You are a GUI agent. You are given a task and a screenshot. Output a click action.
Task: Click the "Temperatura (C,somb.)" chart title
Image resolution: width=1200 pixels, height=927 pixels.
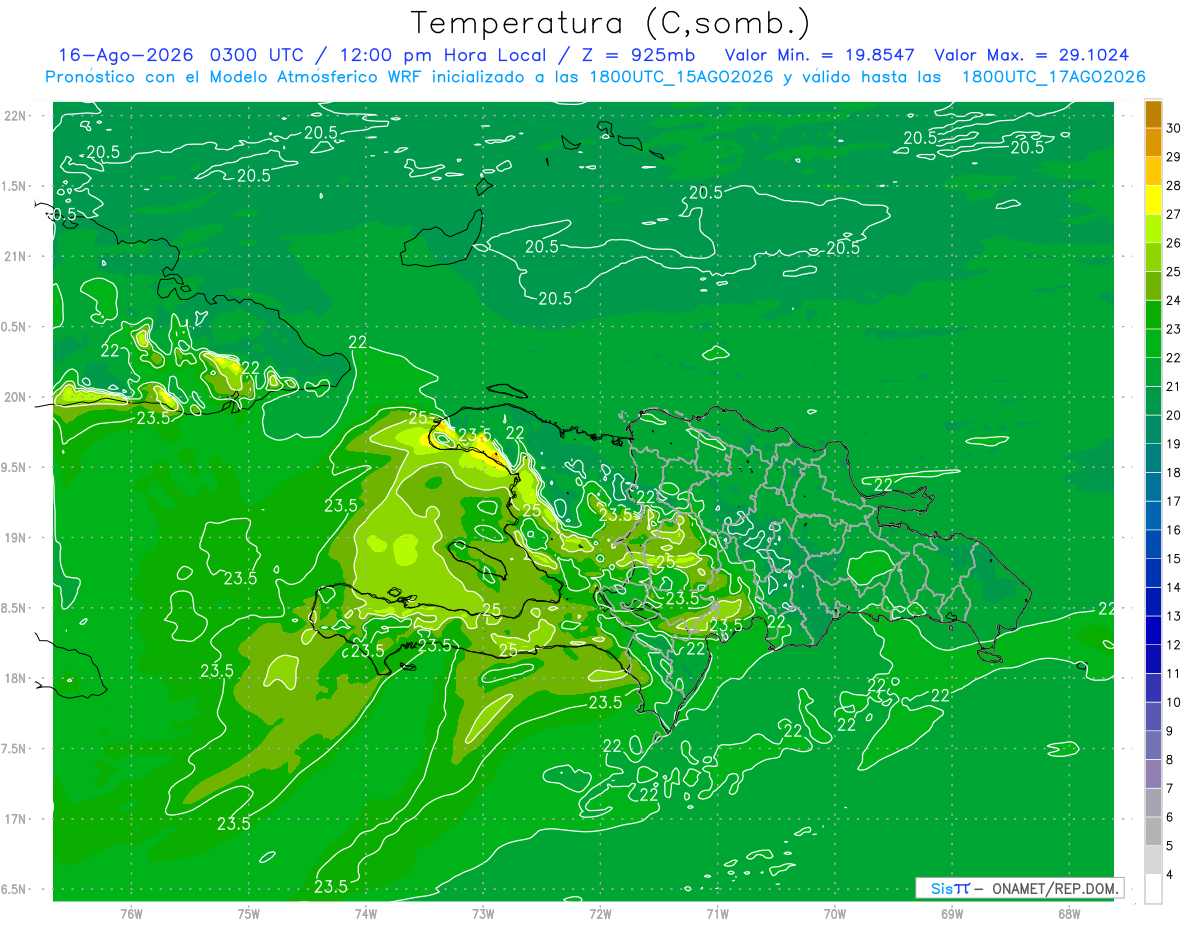coord(610,22)
